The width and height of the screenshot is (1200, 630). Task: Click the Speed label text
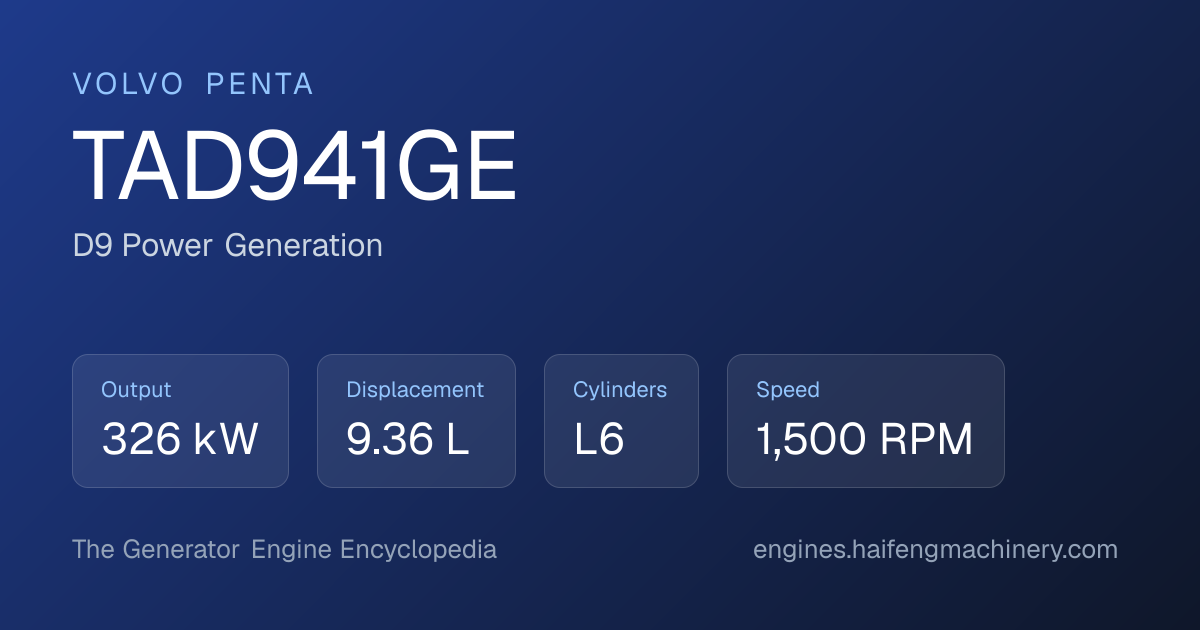point(788,390)
